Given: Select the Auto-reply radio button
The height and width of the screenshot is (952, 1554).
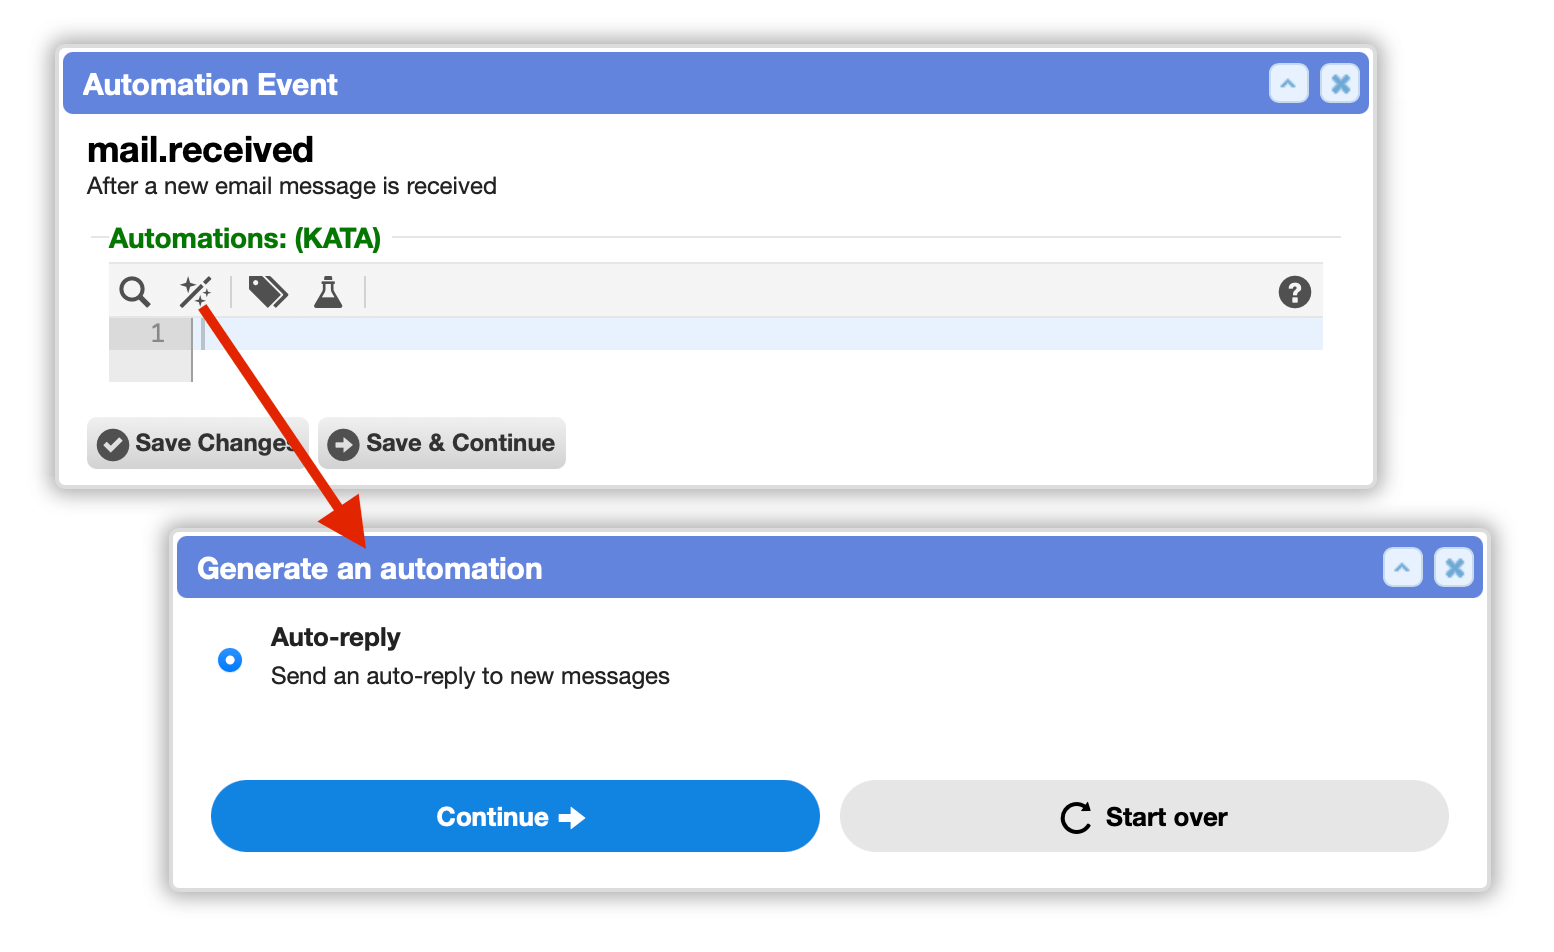Looking at the screenshot, I should pyautogui.click(x=230, y=660).
